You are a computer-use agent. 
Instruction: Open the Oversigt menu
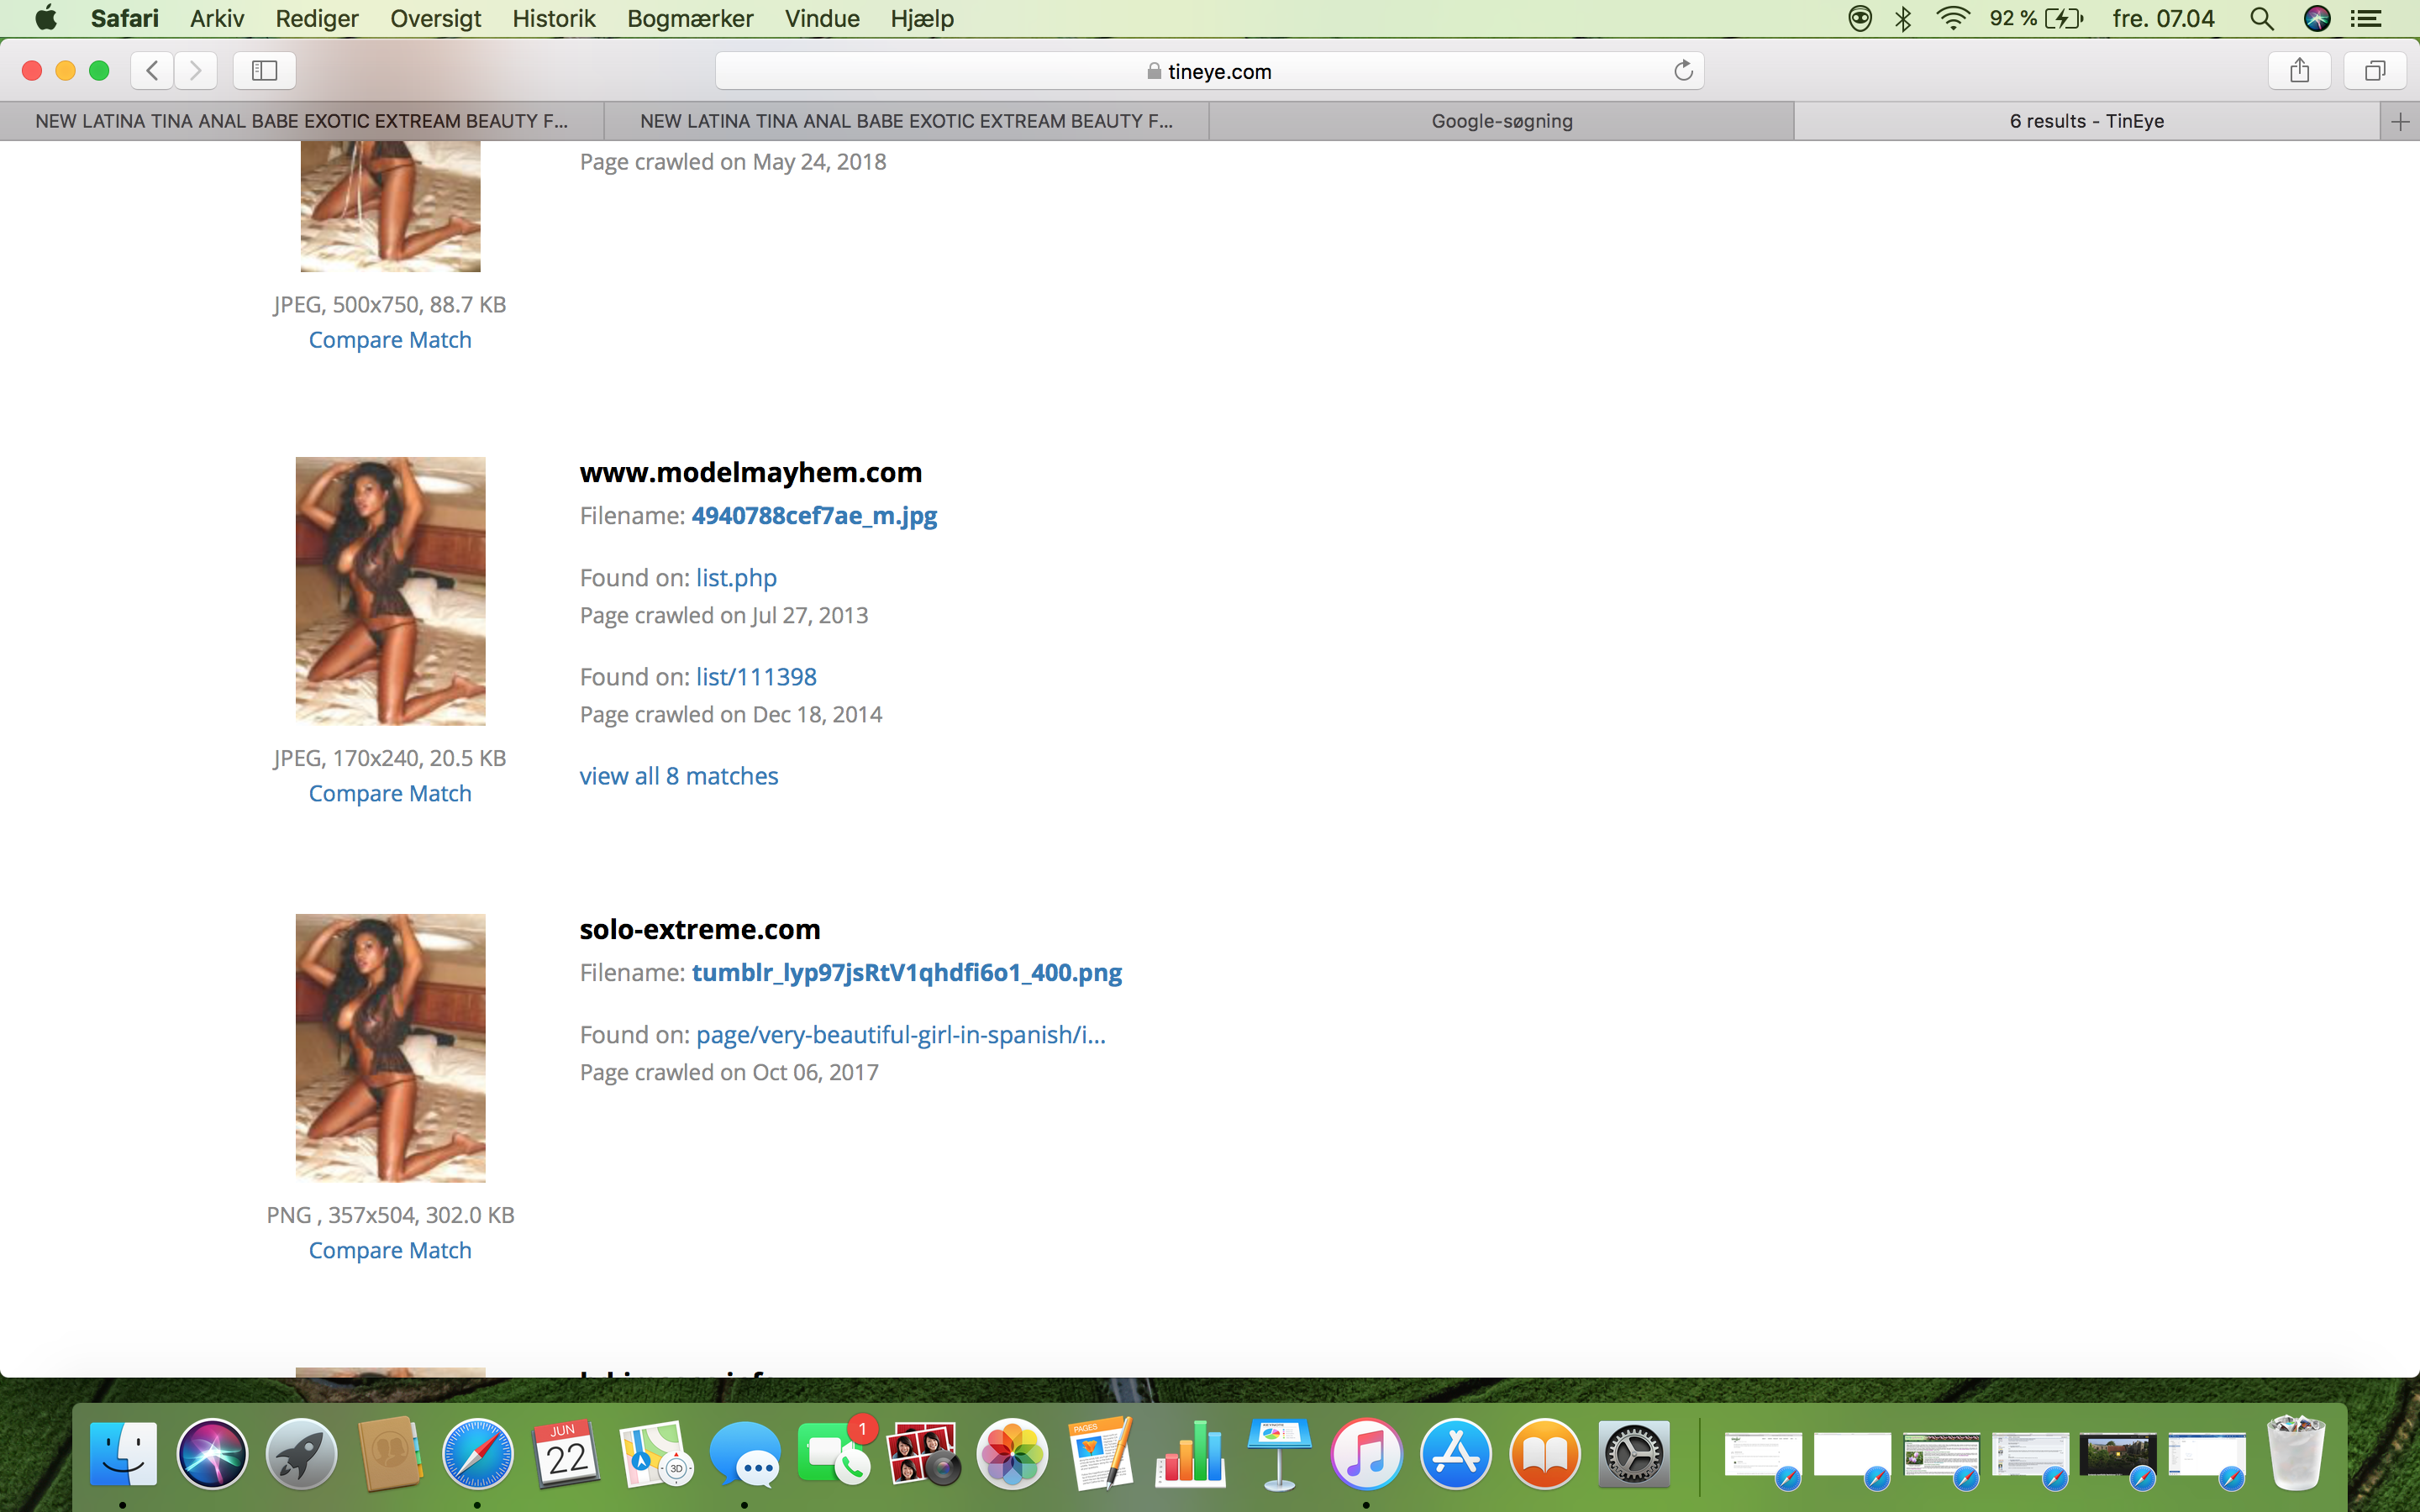coord(435,18)
